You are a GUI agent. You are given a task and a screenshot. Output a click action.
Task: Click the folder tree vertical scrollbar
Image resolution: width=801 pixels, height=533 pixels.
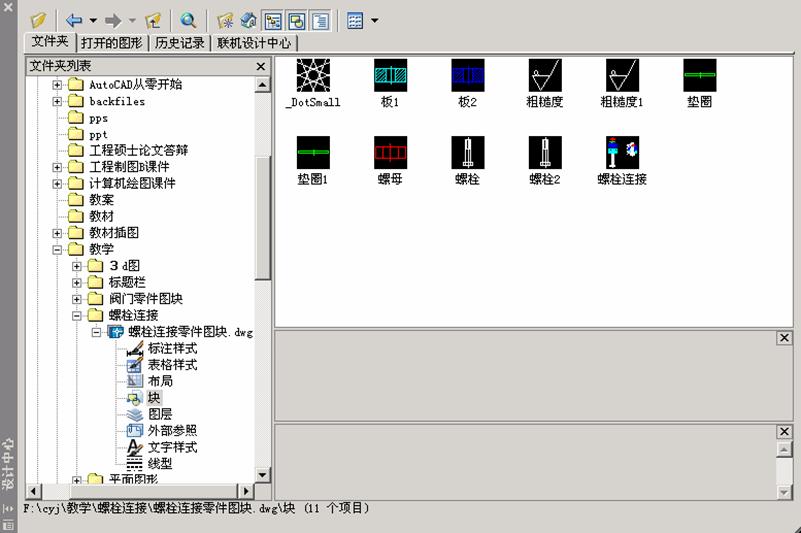[263, 220]
